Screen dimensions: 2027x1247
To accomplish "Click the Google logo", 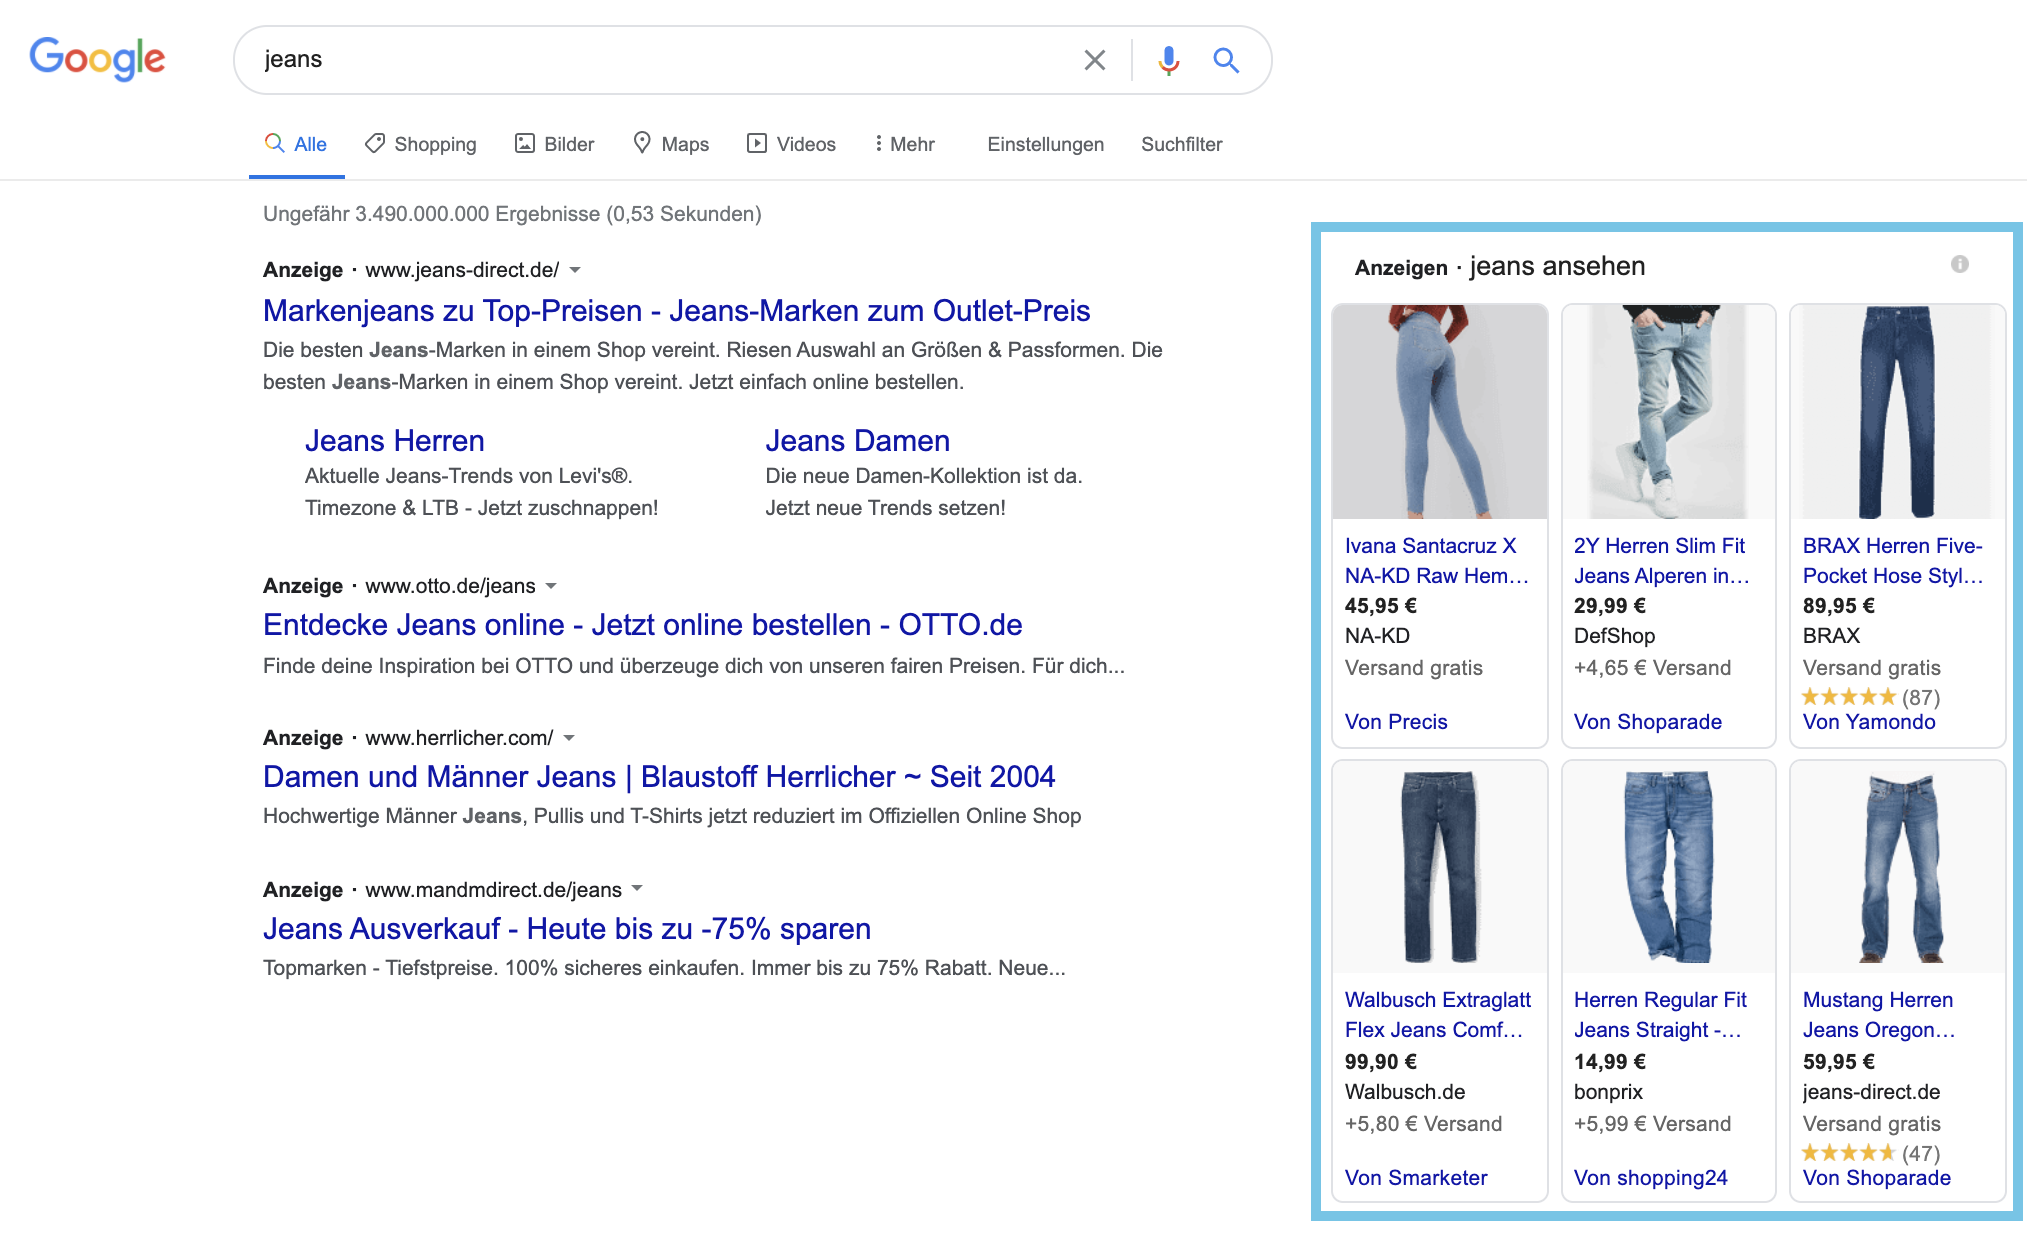I will [x=97, y=59].
